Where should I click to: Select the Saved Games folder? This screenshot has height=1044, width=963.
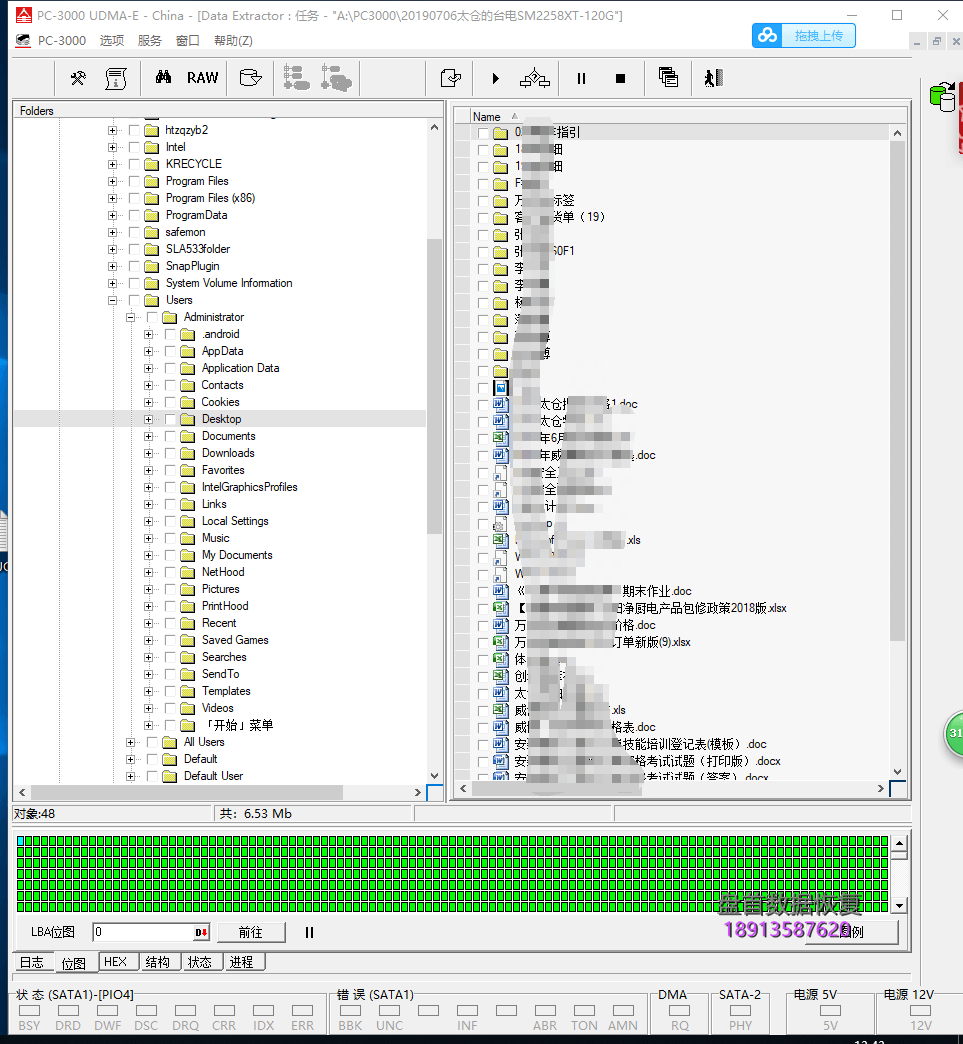coord(235,640)
